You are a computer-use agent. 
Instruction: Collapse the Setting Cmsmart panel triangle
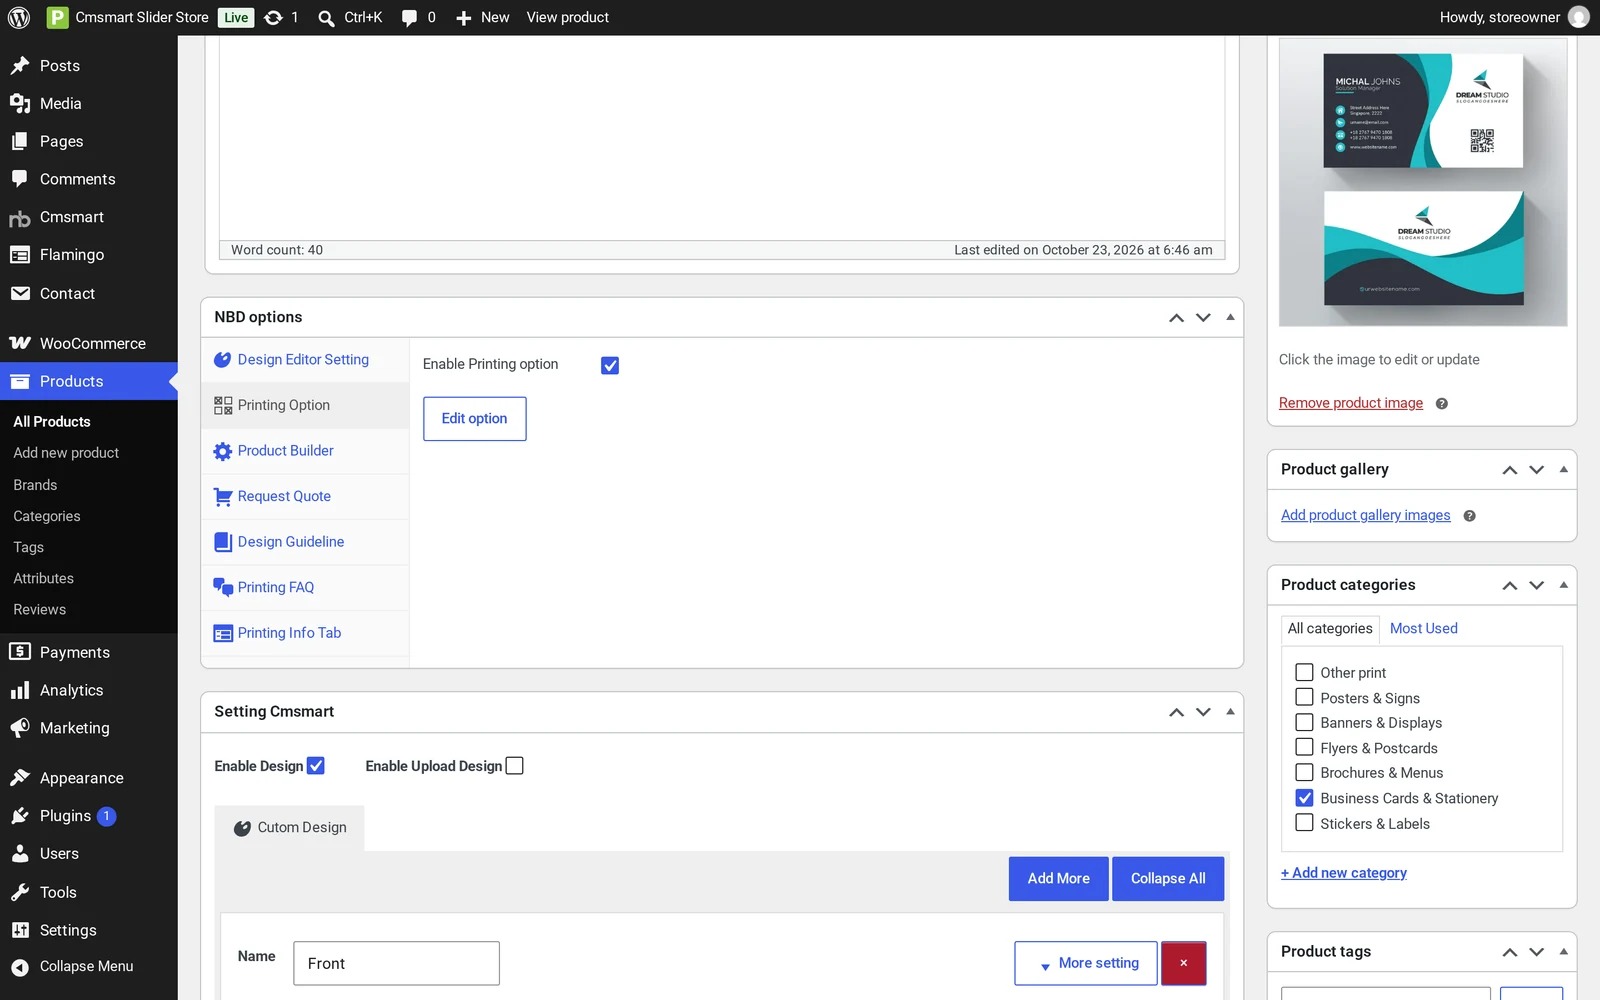1230,712
